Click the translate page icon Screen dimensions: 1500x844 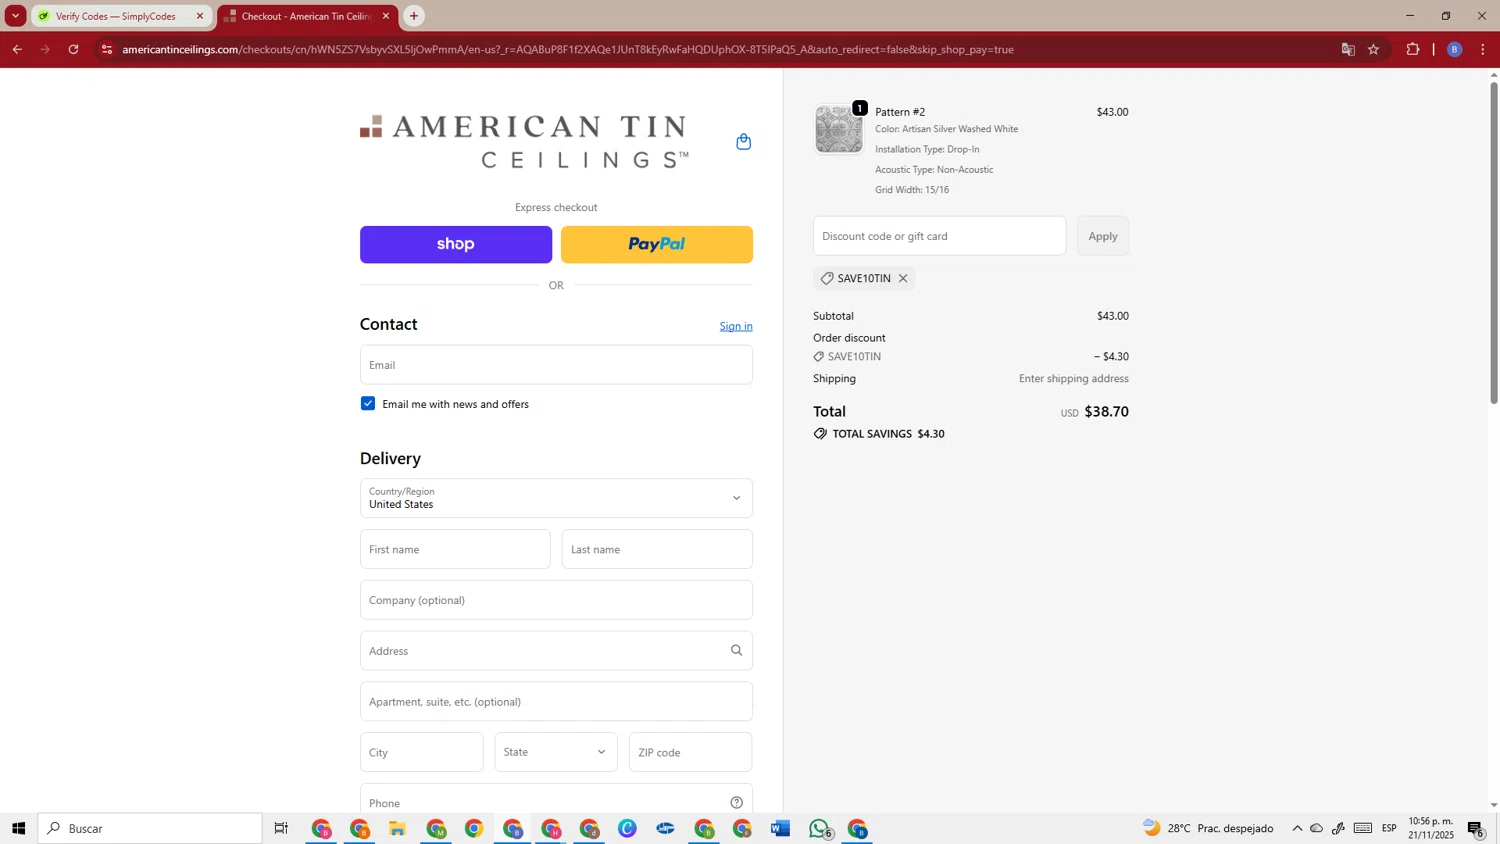pos(1348,49)
